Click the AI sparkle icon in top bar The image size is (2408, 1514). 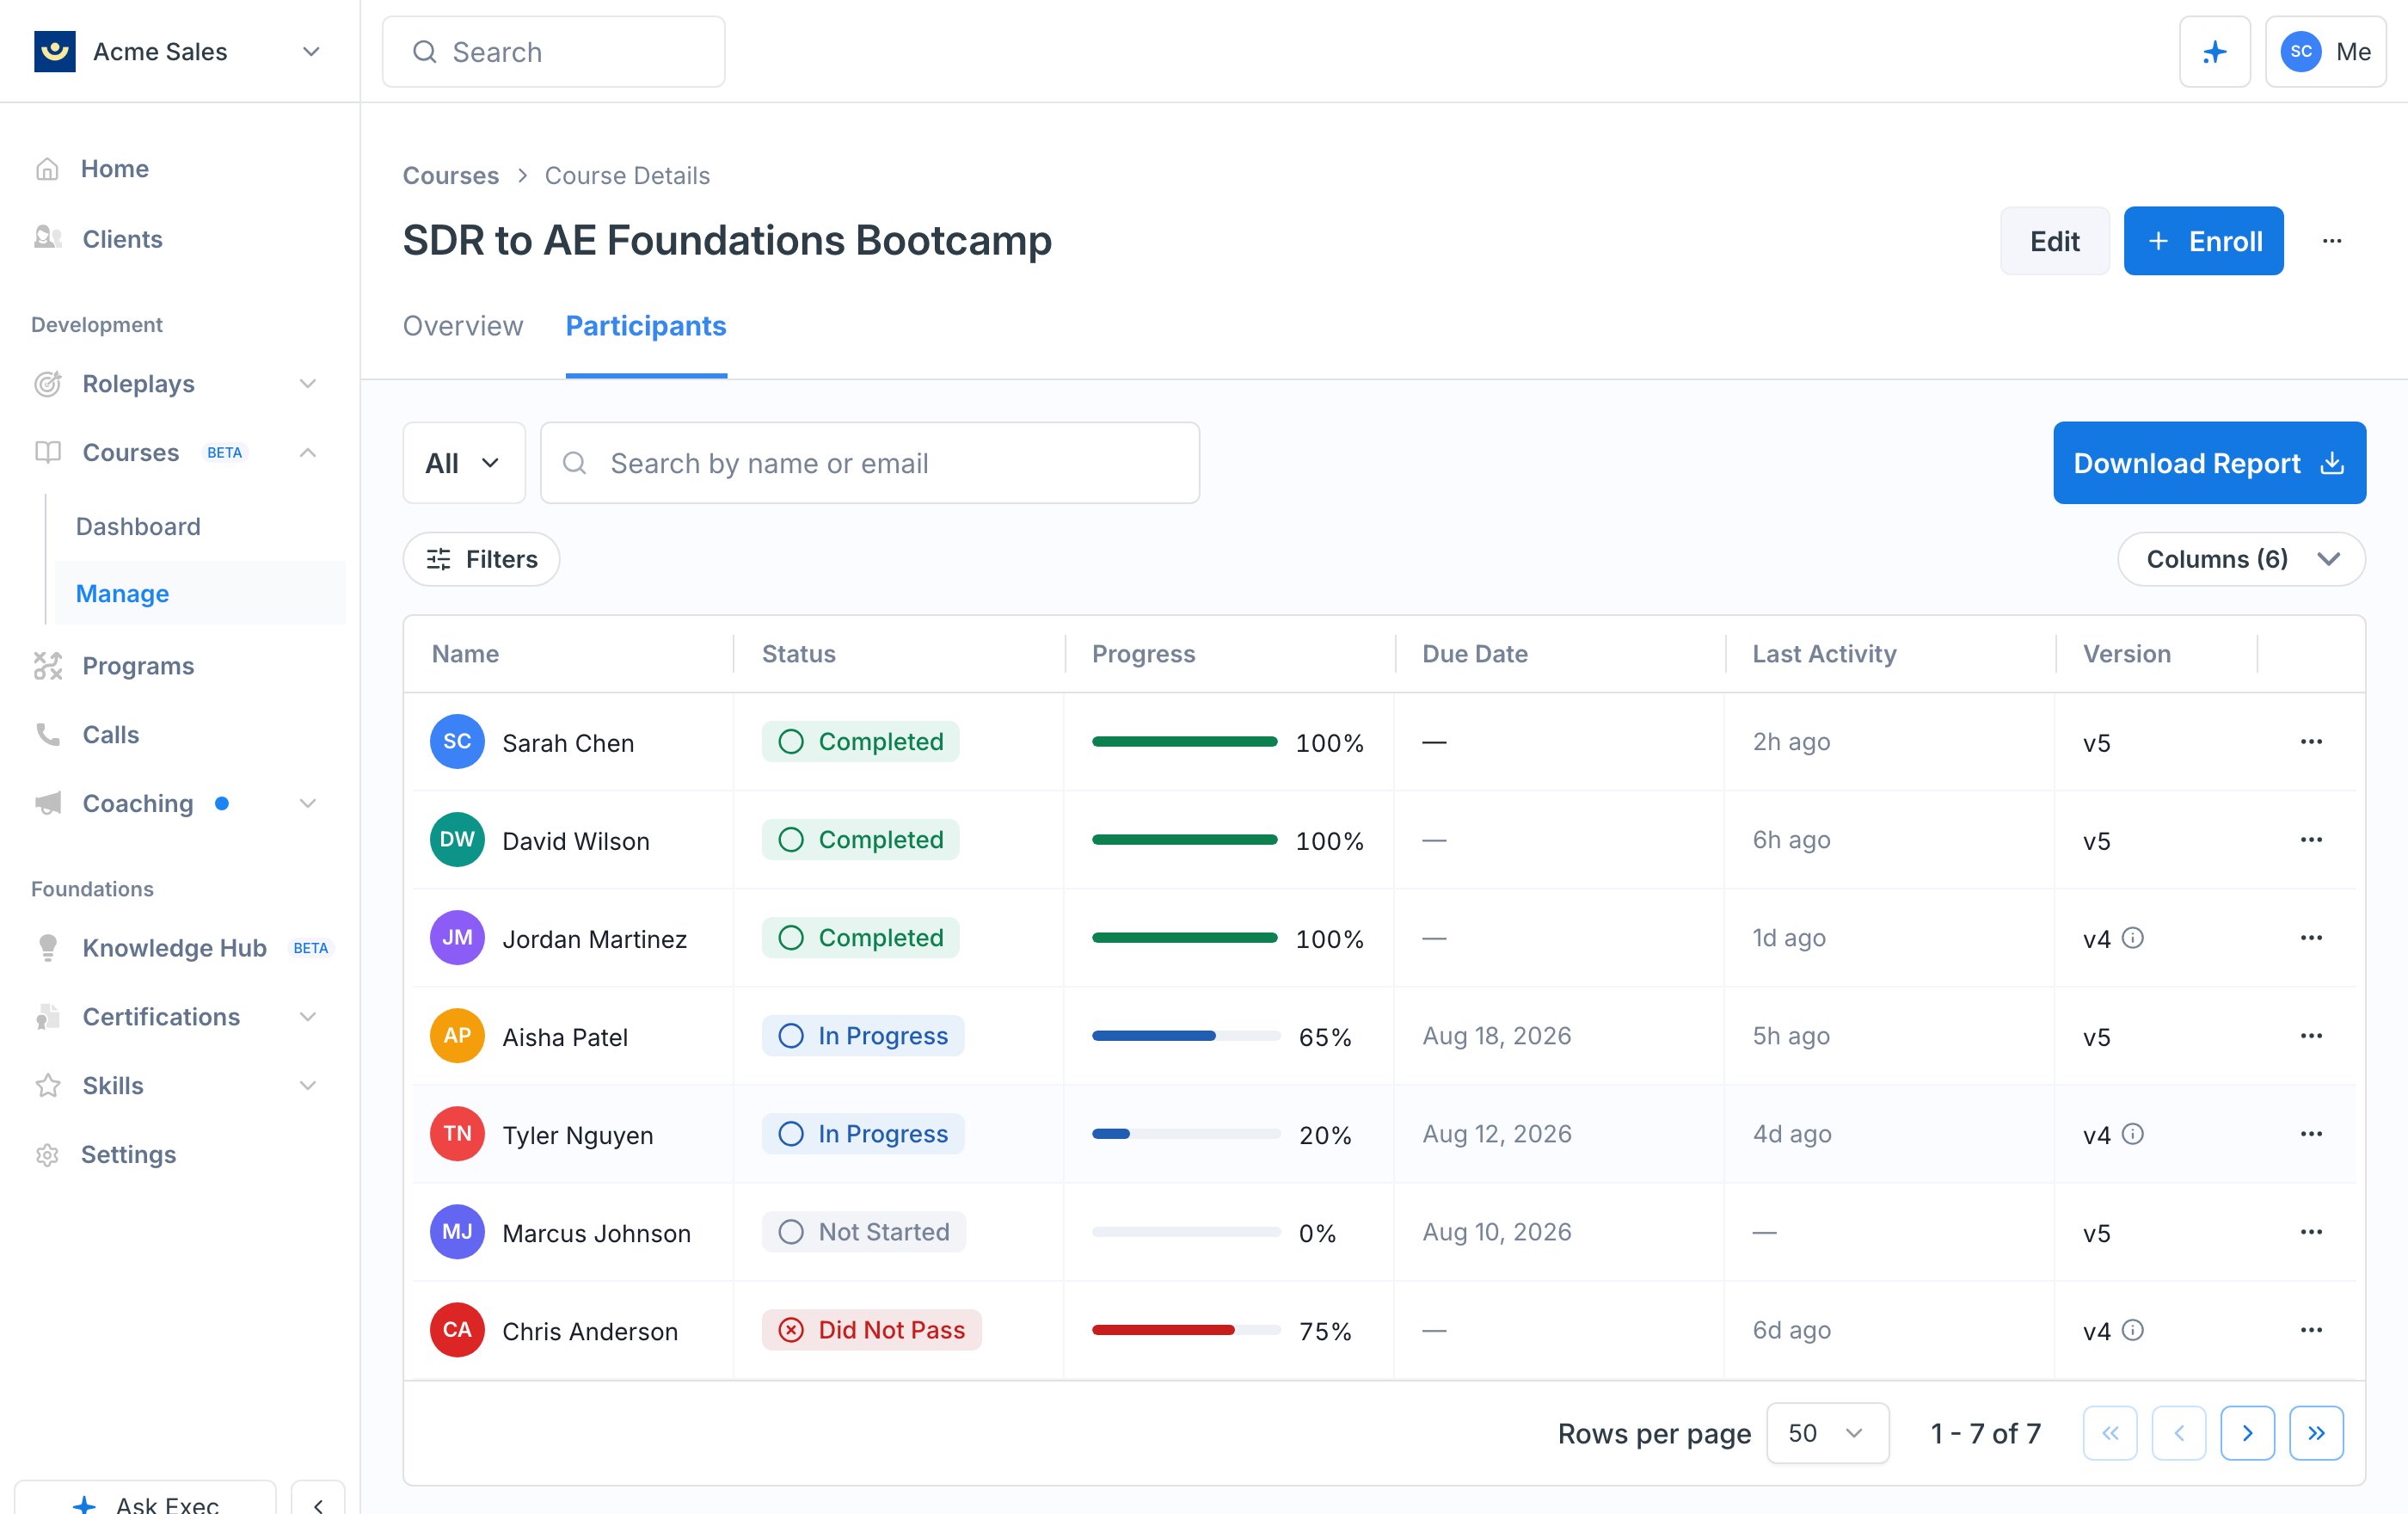pyautogui.click(x=2214, y=52)
